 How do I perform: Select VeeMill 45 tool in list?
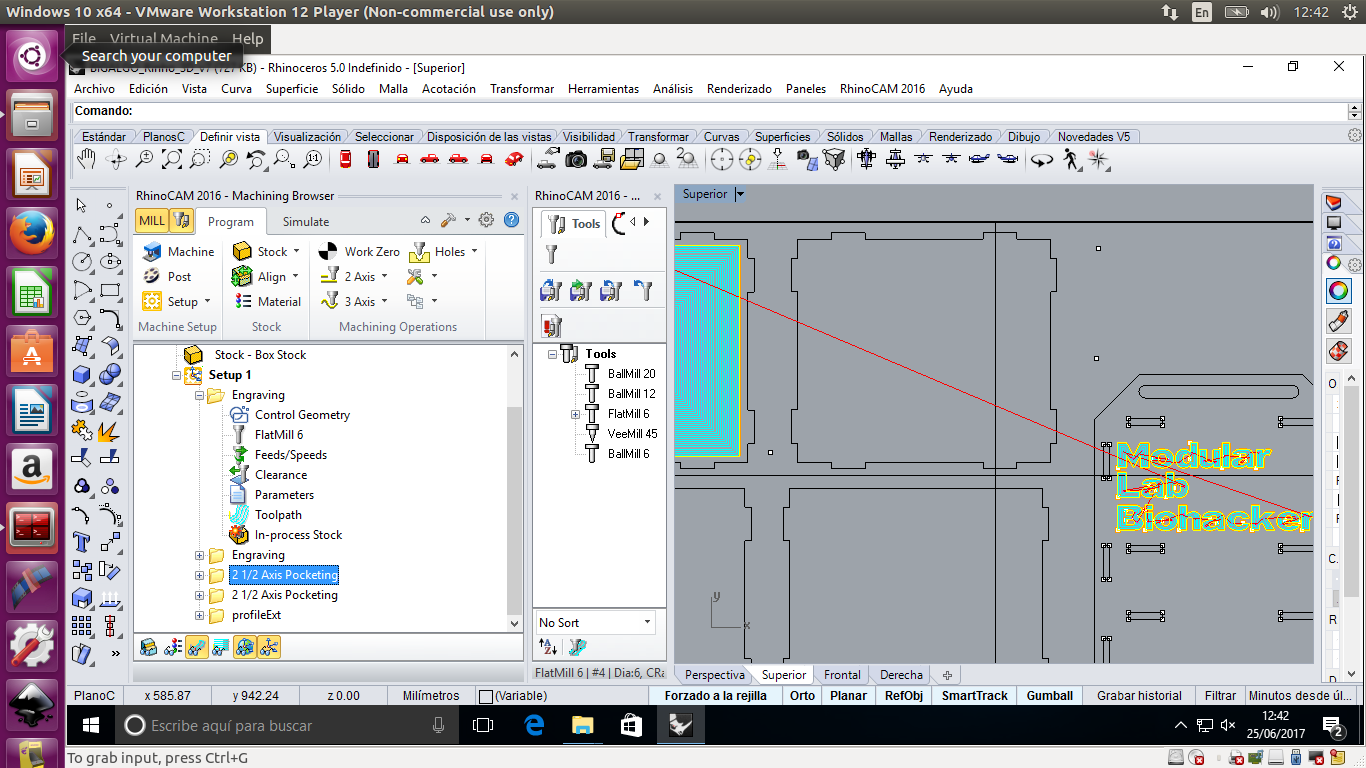click(632, 434)
